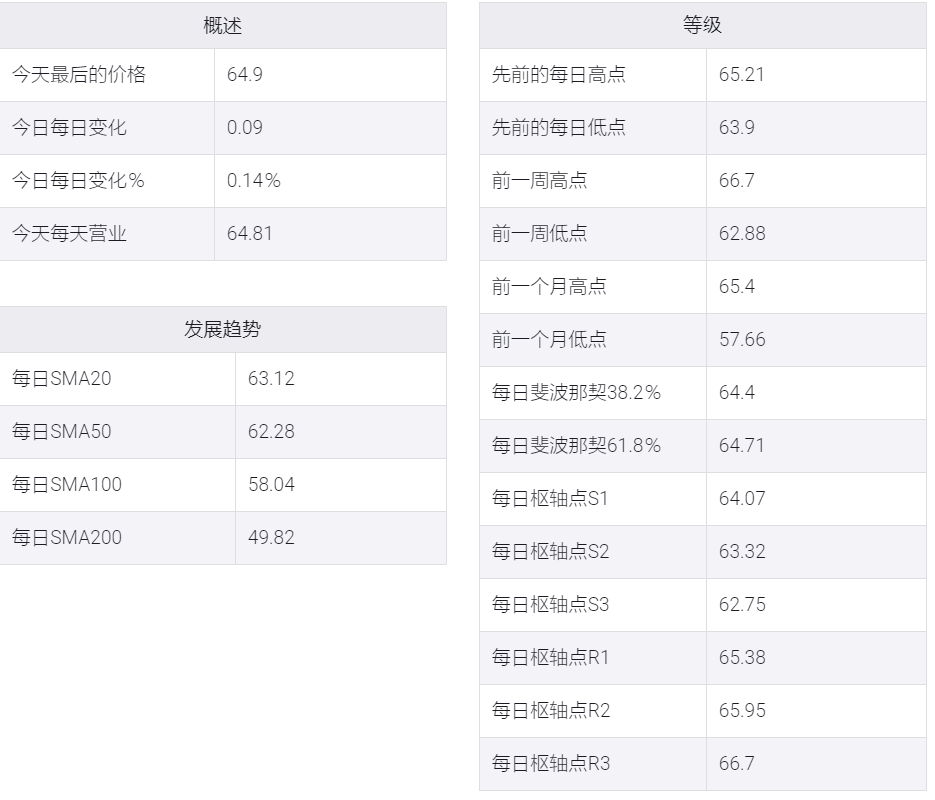The image size is (935, 800).
Task: Click the 62.28 SMA50 value
Action: click(271, 432)
